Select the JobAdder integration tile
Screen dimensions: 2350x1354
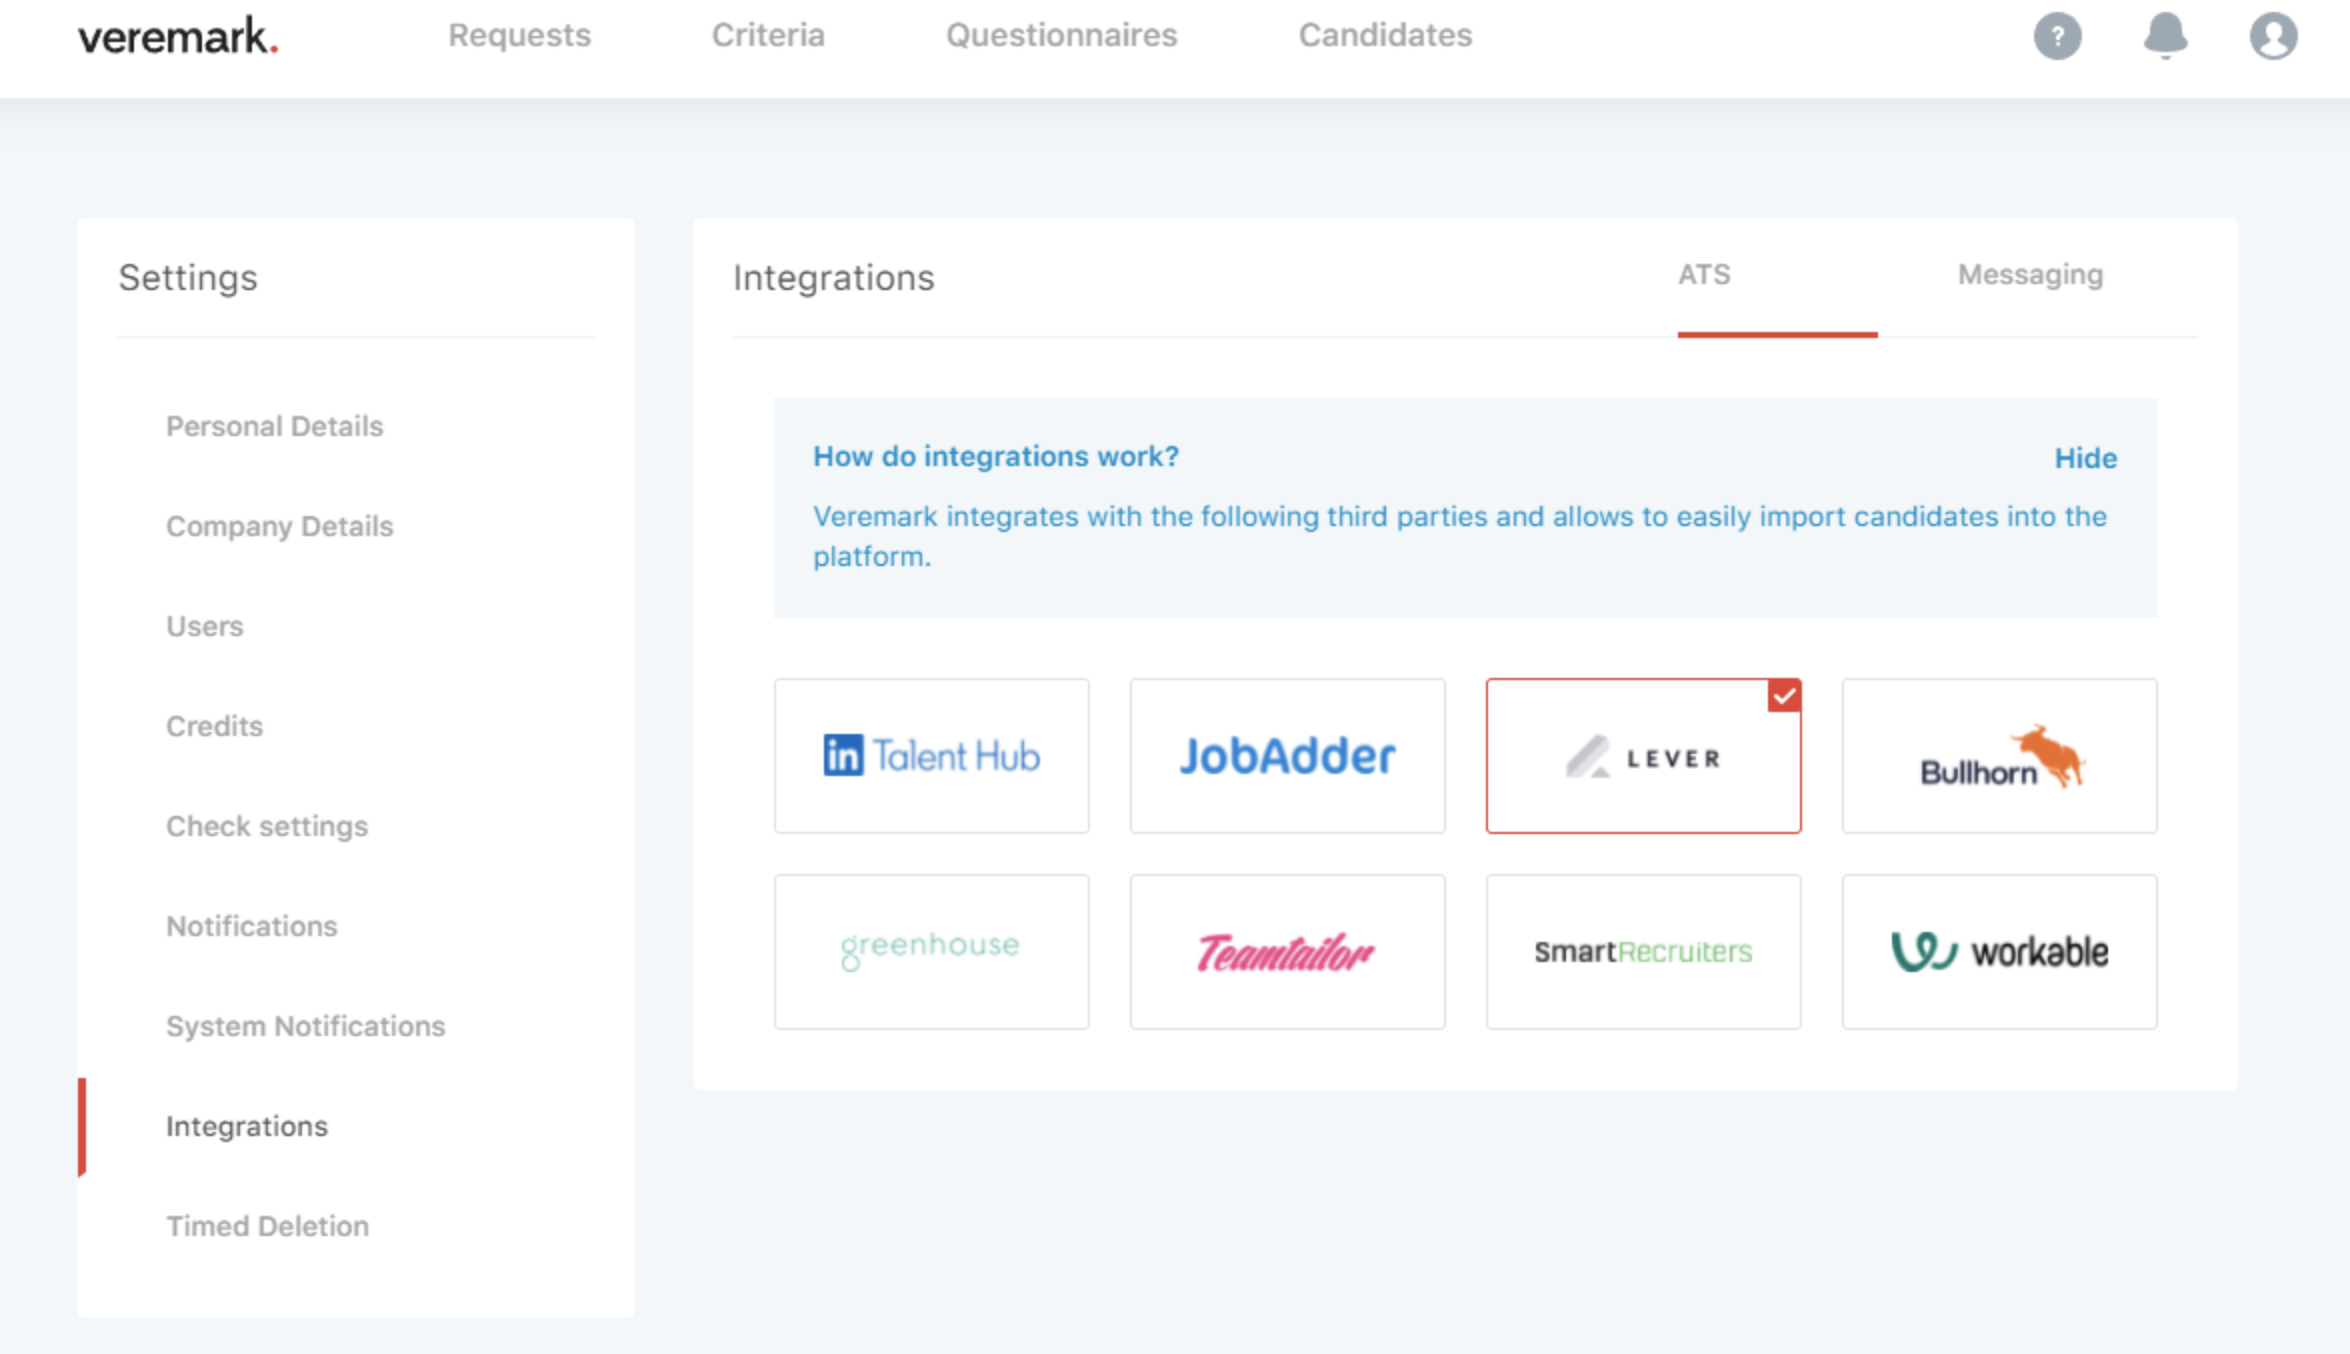1288,756
